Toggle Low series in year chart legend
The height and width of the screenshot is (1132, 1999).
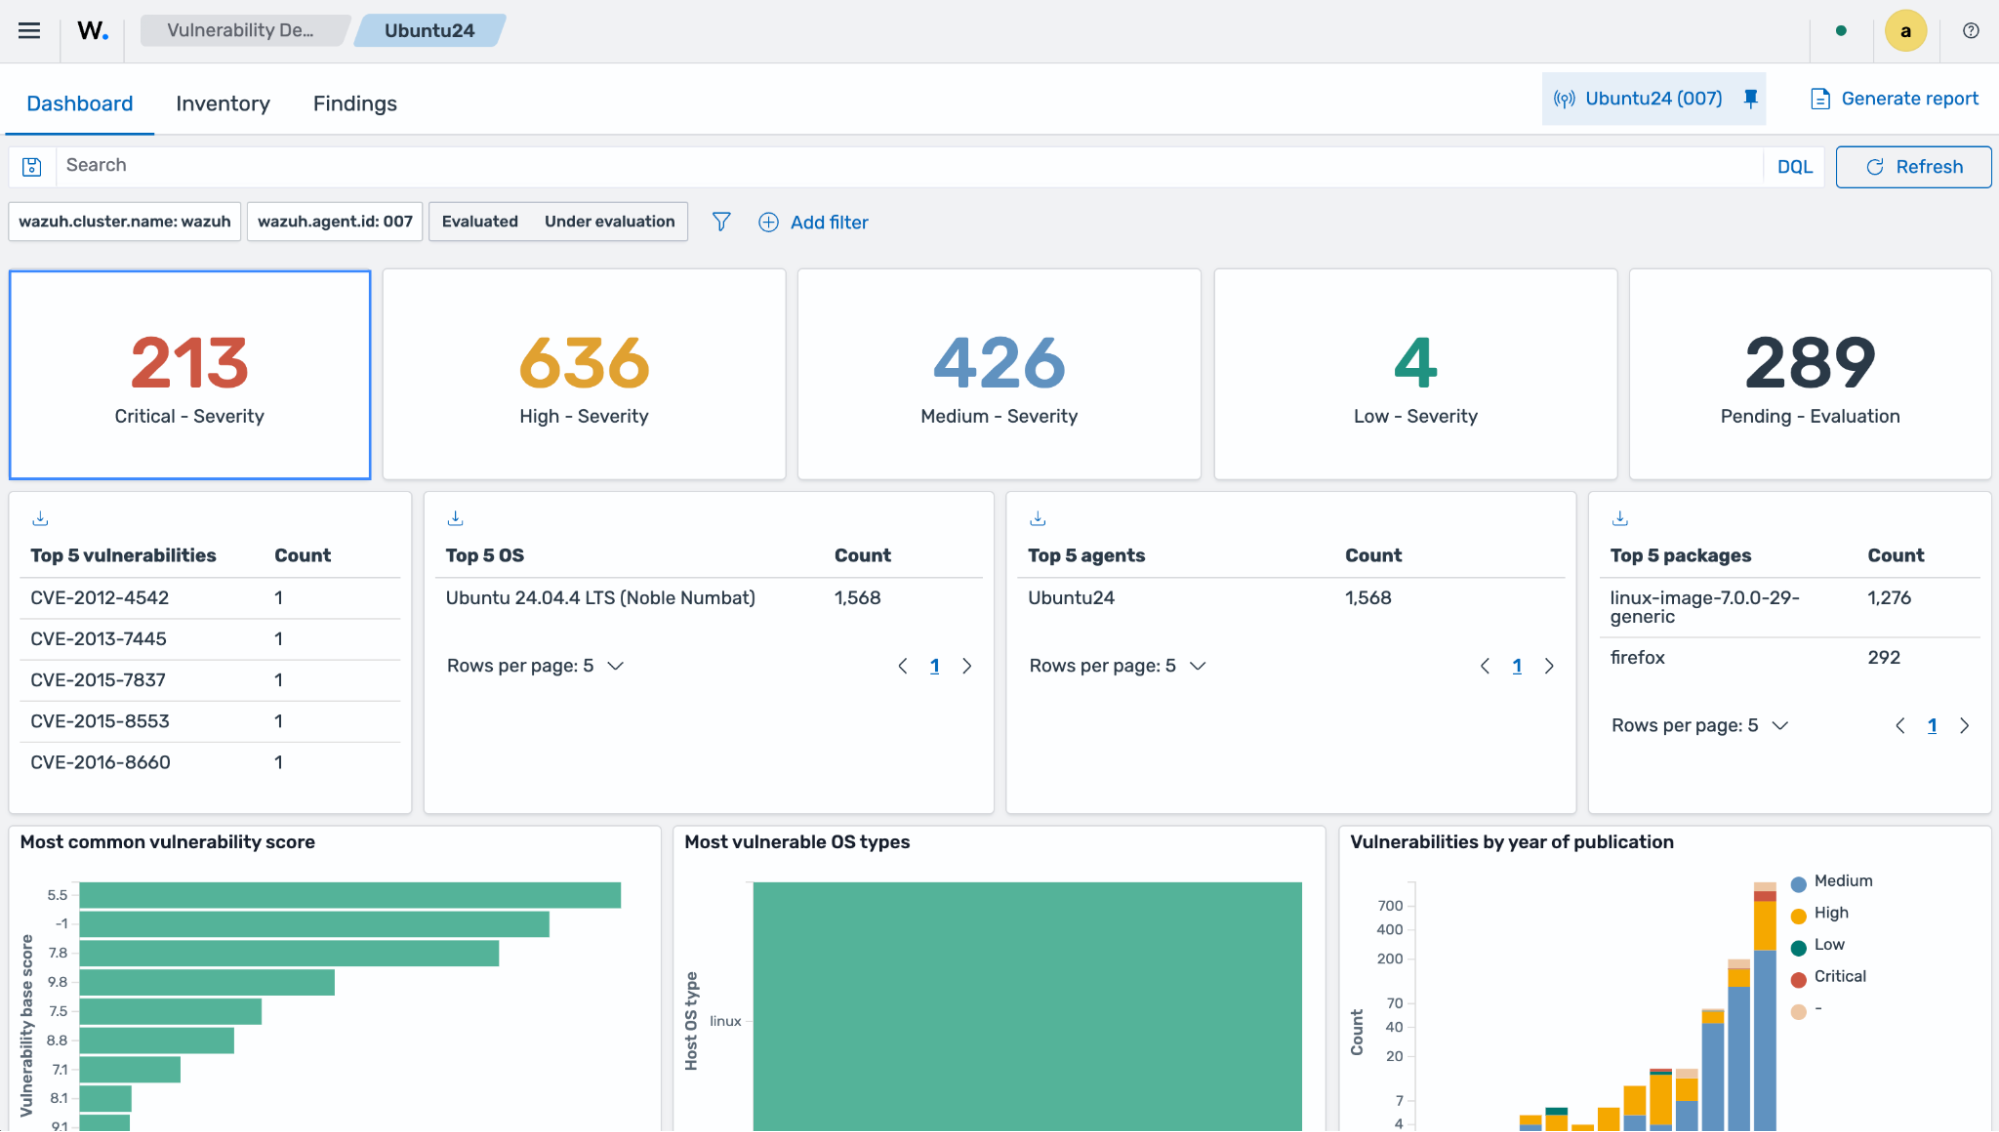(x=1829, y=945)
